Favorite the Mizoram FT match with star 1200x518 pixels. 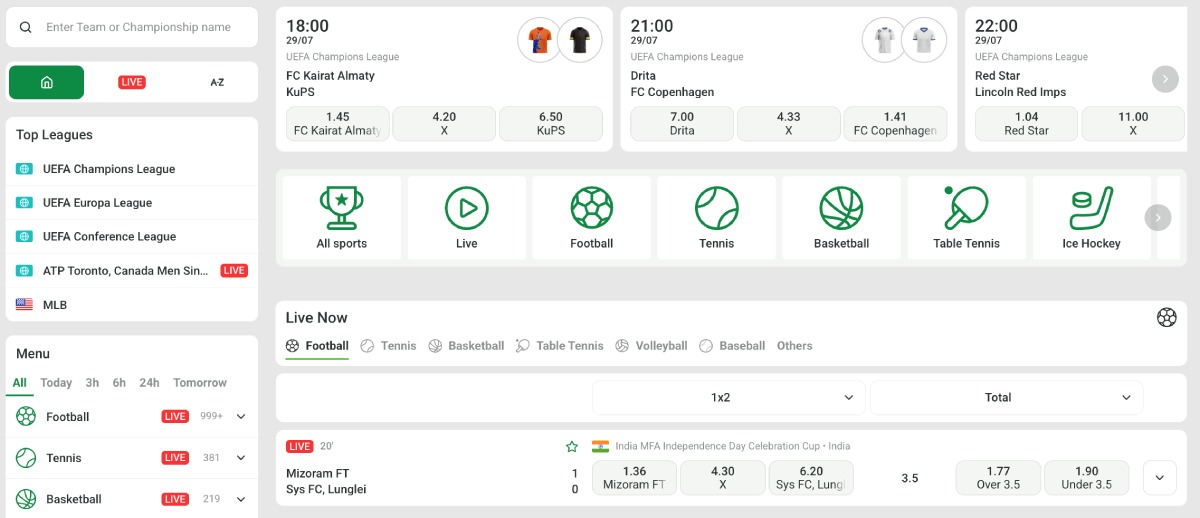572,446
